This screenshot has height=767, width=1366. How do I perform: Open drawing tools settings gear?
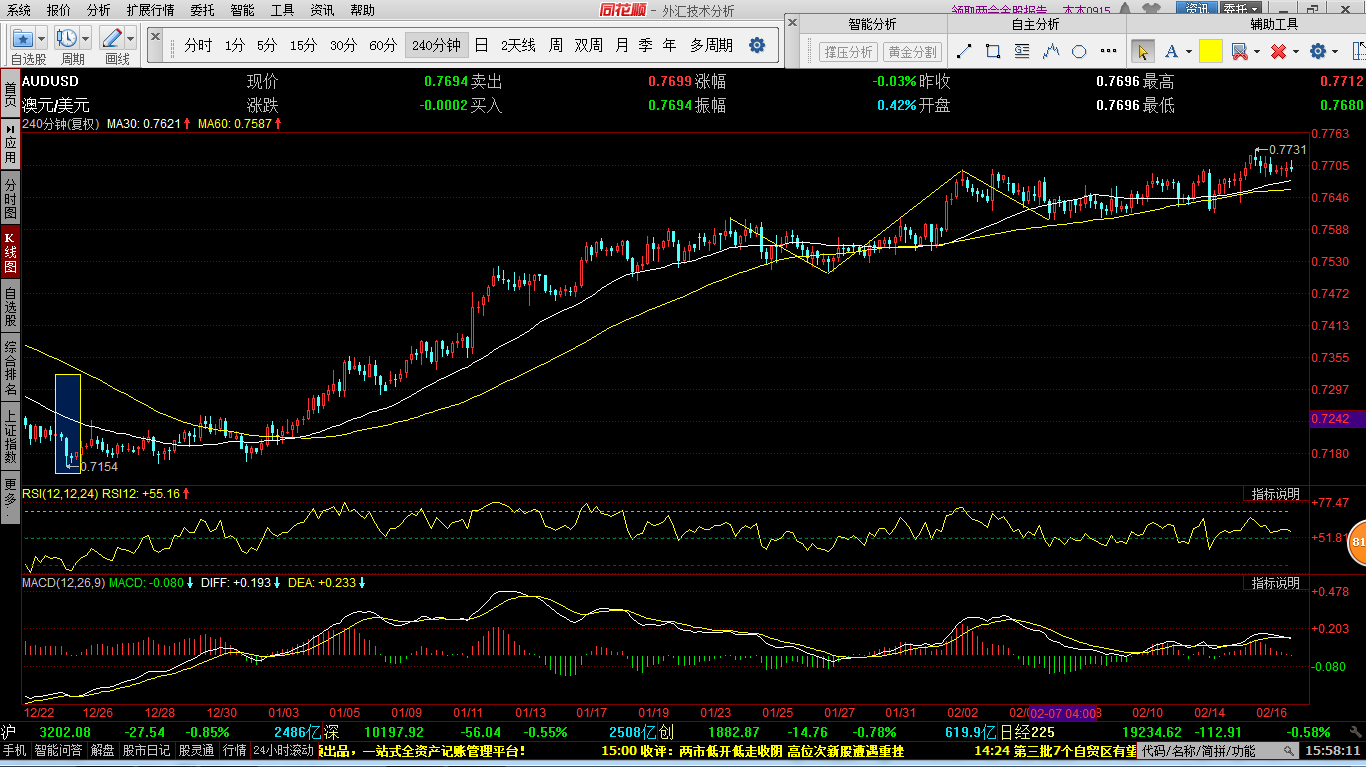coord(1318,52)
